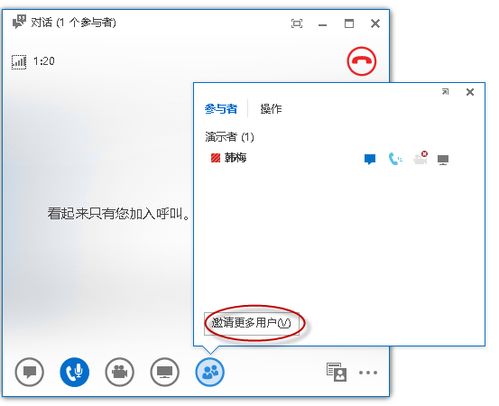Open the instant message chat bubble button
Screen dimensions: 499x406
coord(29,372)
